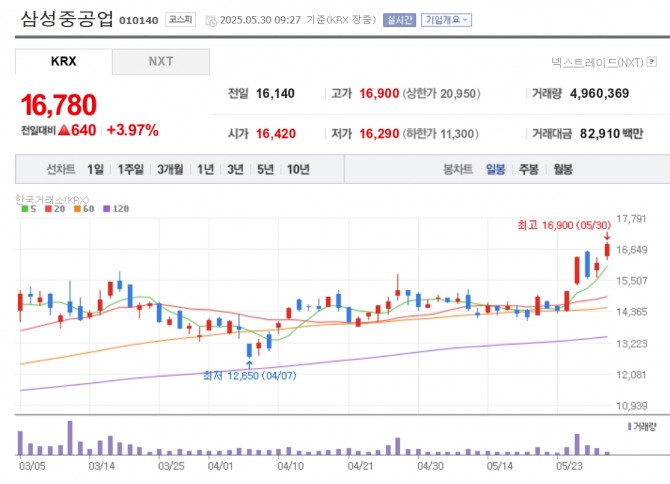Click the latest red candlestick for 05/30

607,250
